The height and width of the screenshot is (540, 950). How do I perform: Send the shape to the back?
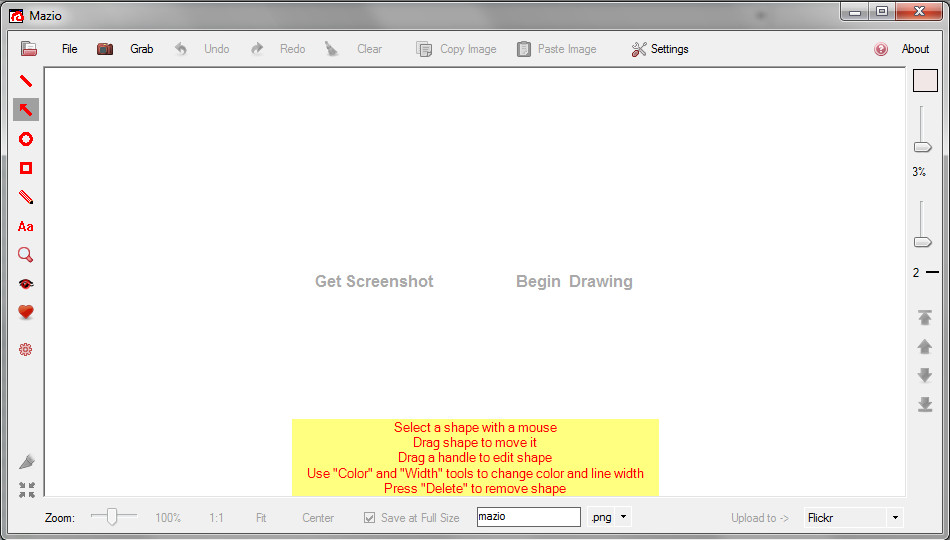coord(925,404)
